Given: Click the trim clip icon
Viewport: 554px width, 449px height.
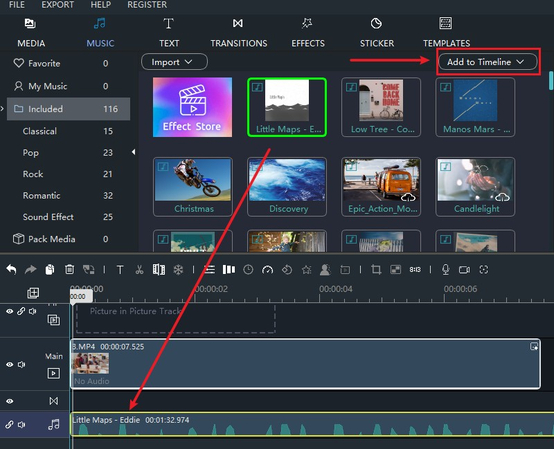Looking at the screenshot, I should (x=159, y=270).
